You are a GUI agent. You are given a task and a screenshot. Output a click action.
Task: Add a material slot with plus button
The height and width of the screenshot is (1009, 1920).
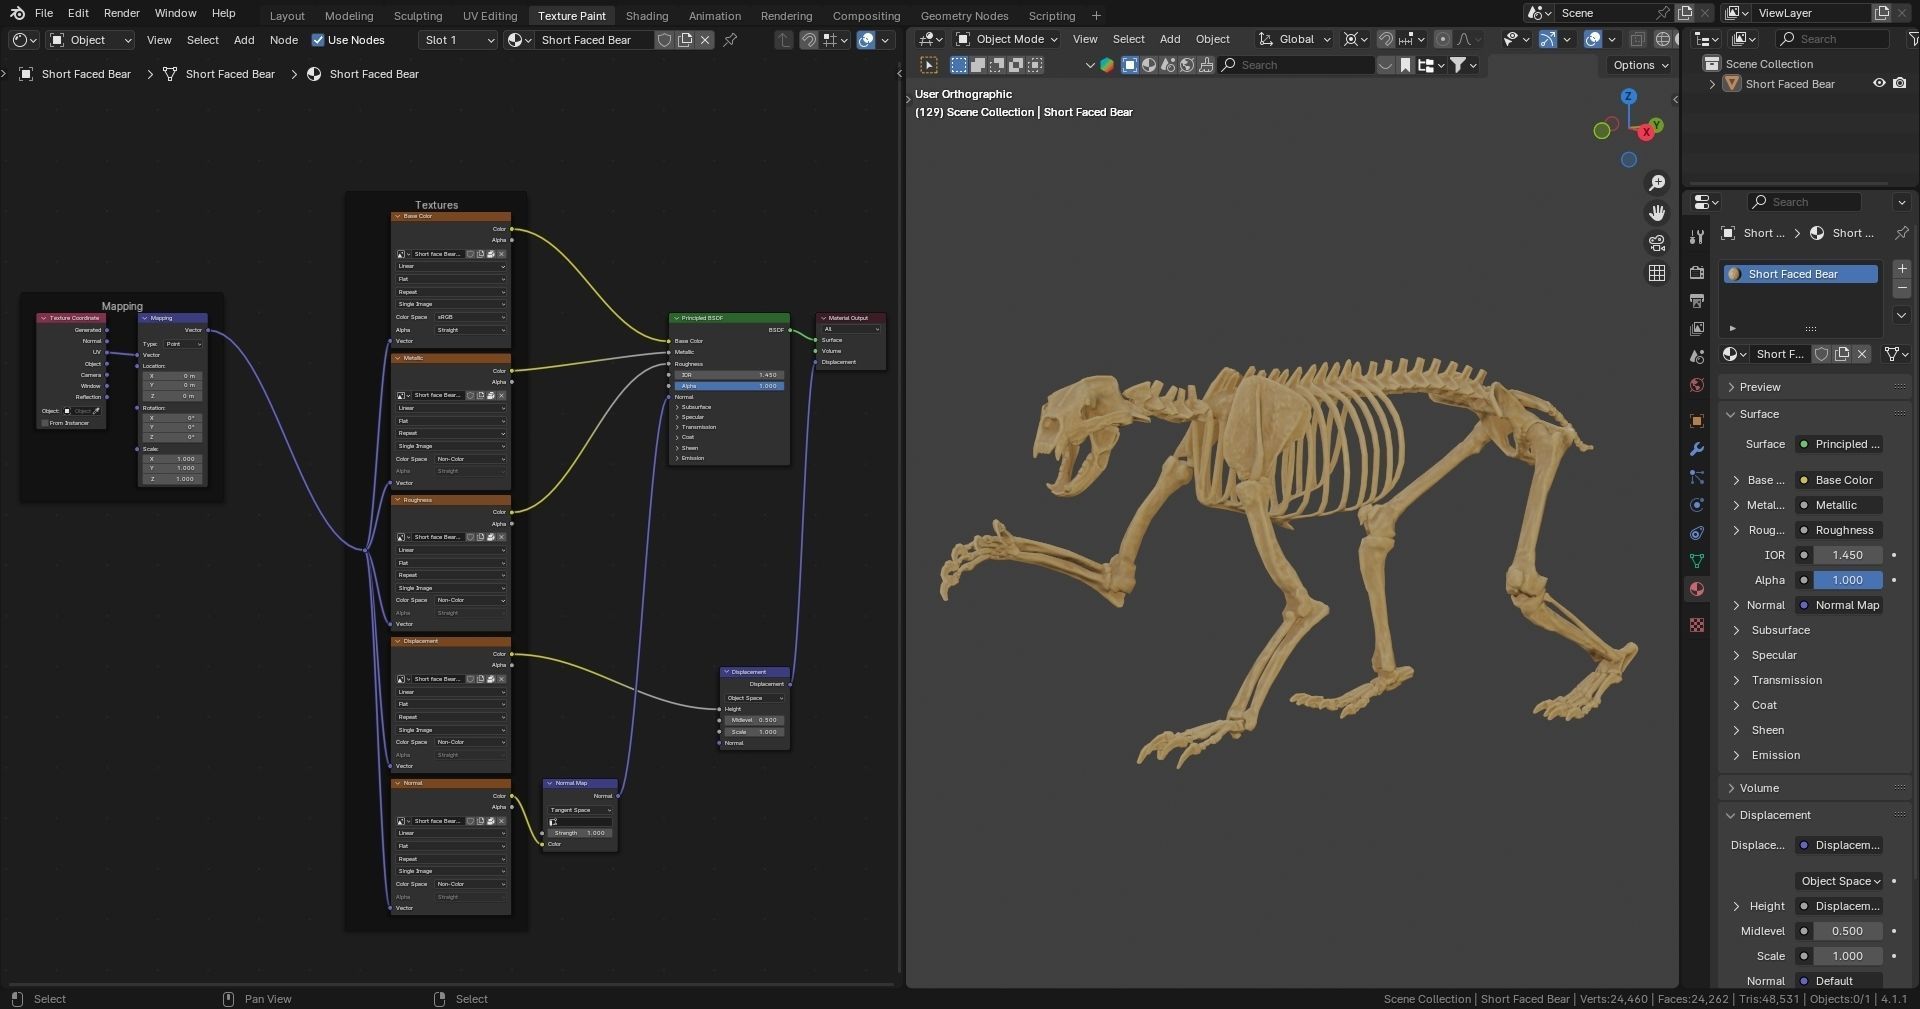[x=1902, y=269]
